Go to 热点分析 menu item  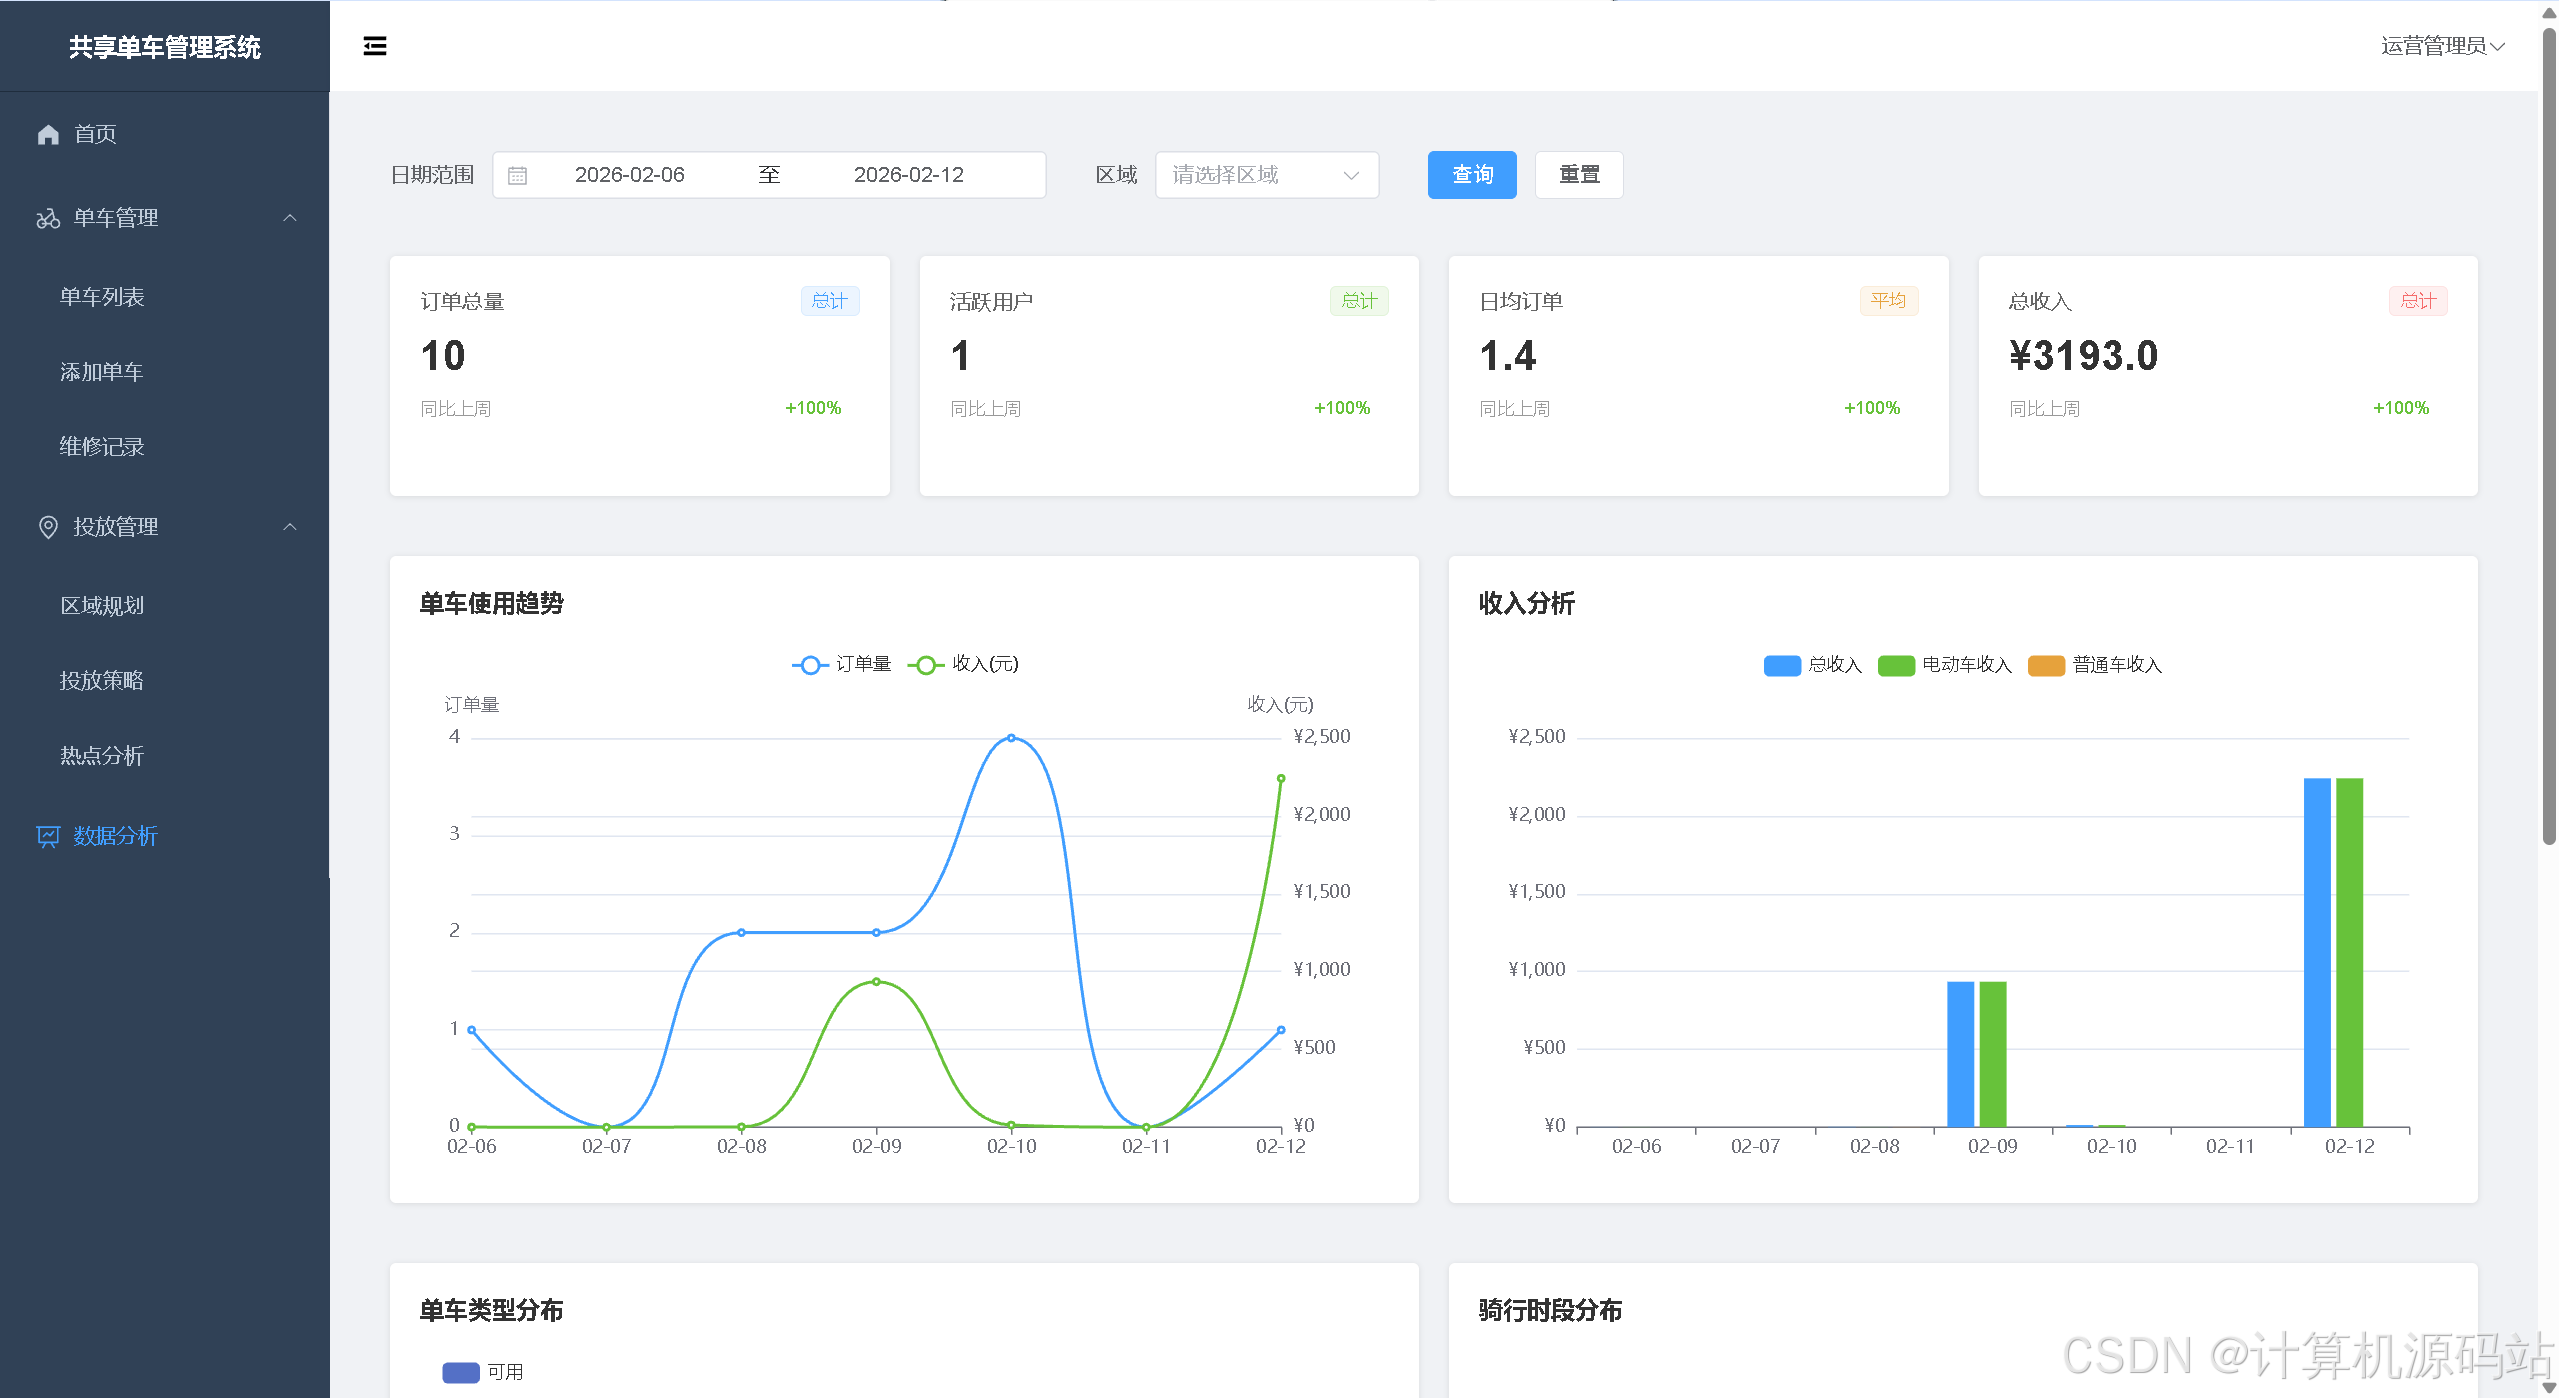point(102,756)
